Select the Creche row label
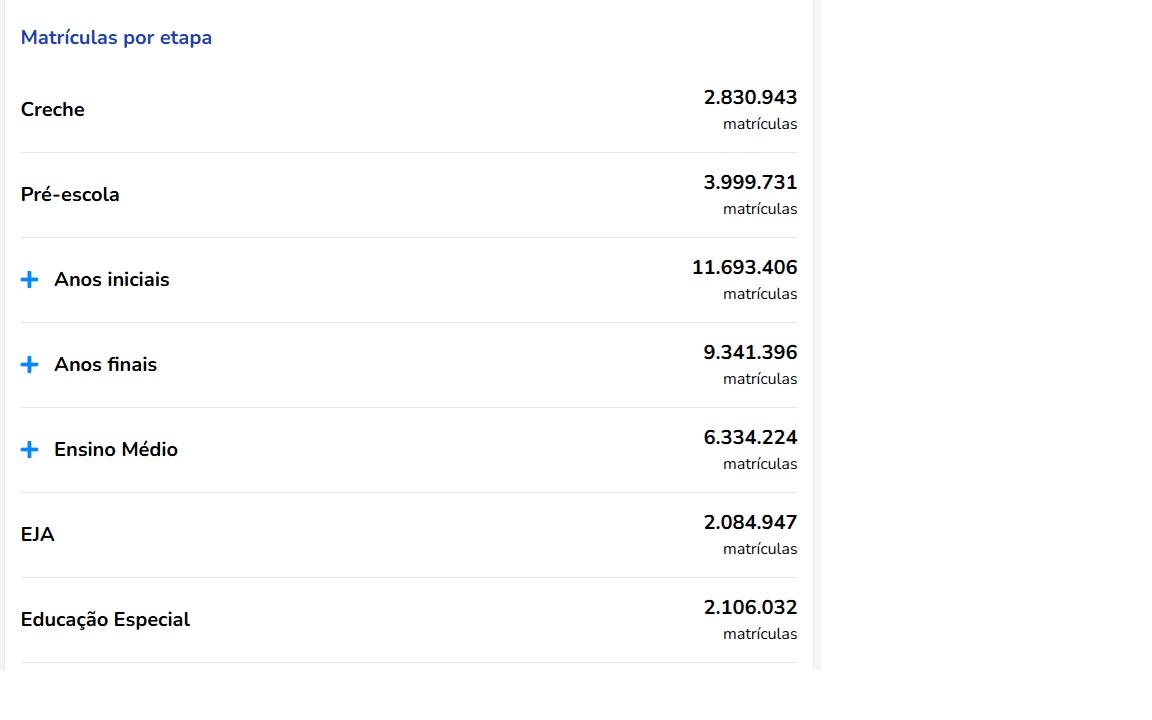 (53, 110)
